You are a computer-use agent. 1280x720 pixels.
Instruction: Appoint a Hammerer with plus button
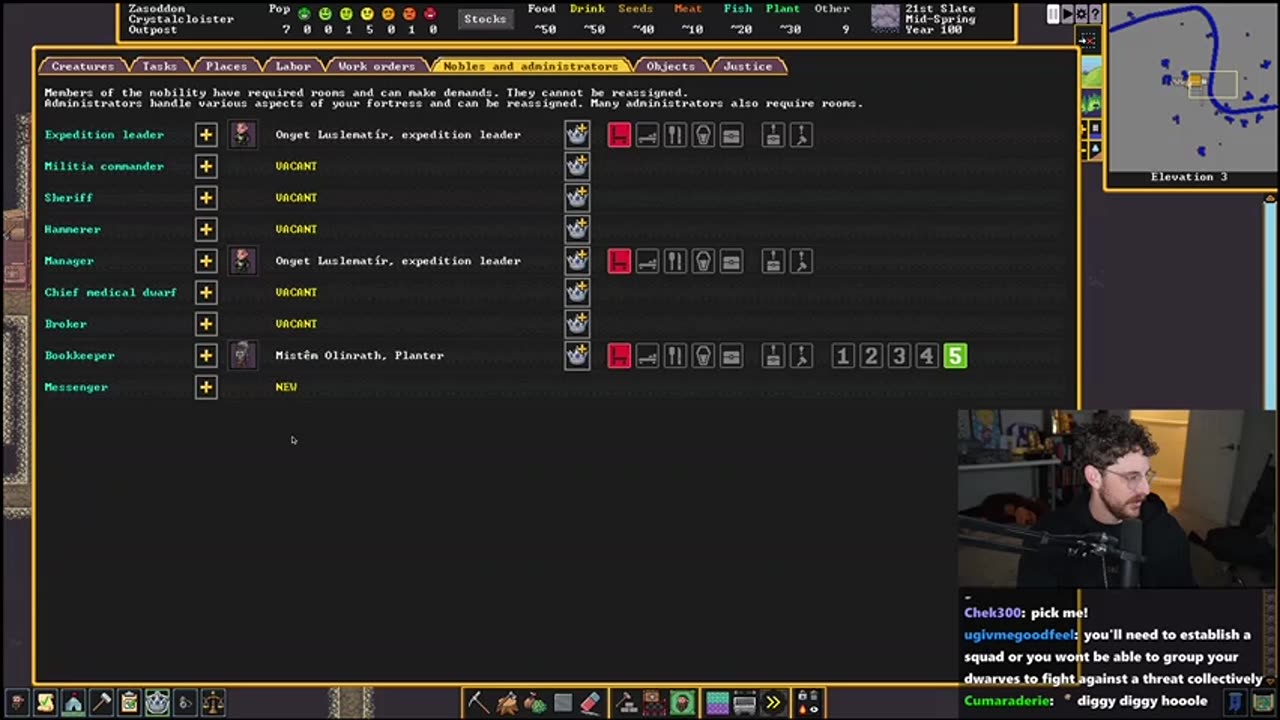pyautogui.click(x=206, y=229)
